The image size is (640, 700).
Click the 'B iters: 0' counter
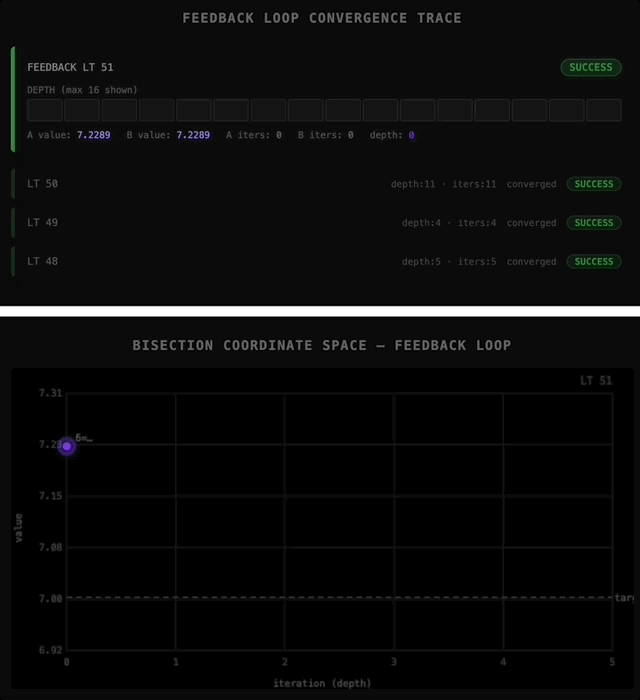[x=326, y=135]
